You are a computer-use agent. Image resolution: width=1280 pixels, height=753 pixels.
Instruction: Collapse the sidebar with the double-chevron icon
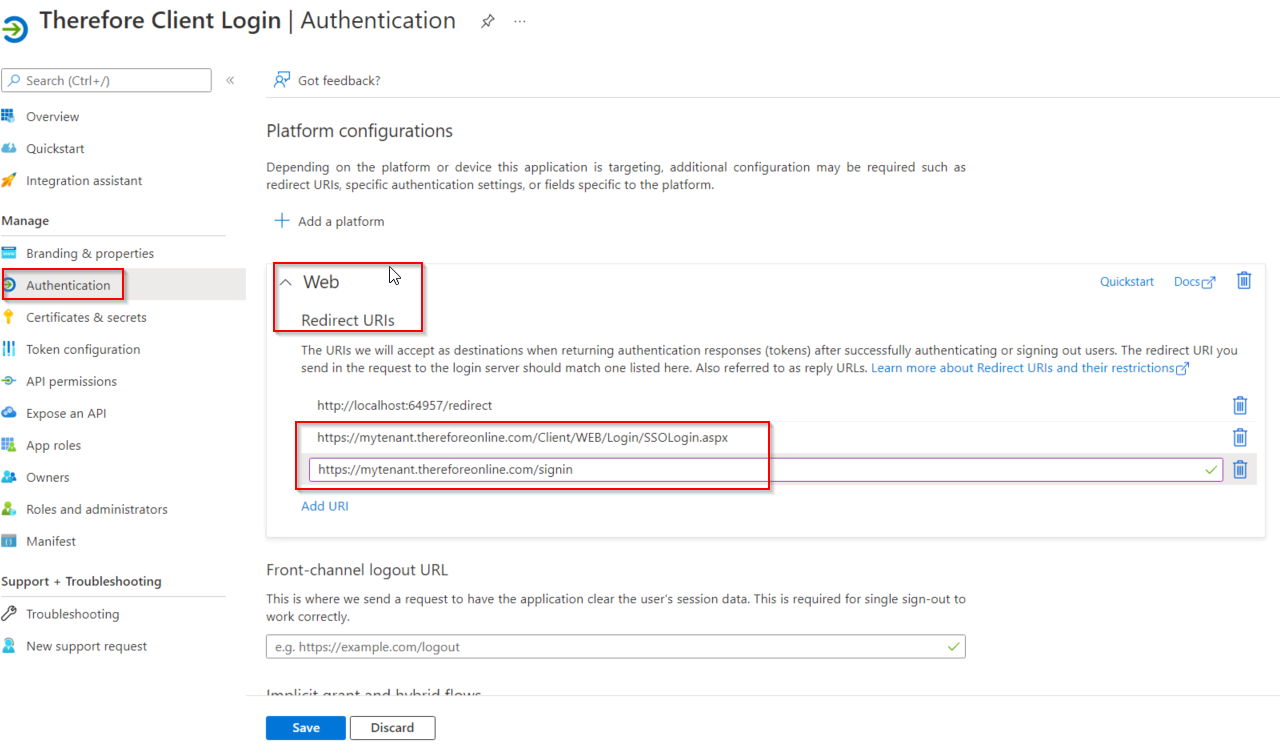[230, 80]
